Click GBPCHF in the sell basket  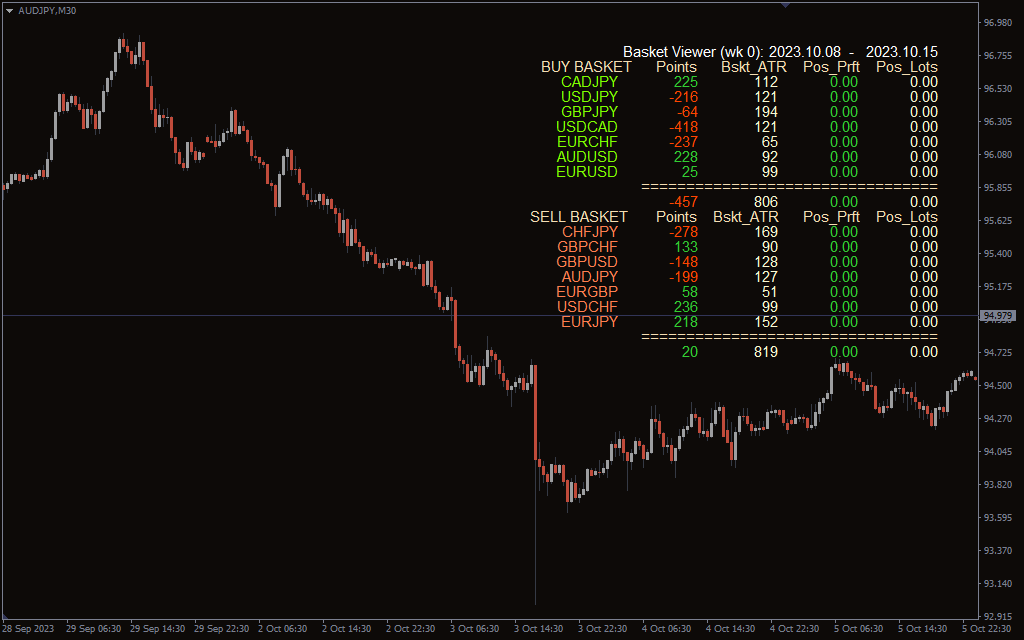588,247
